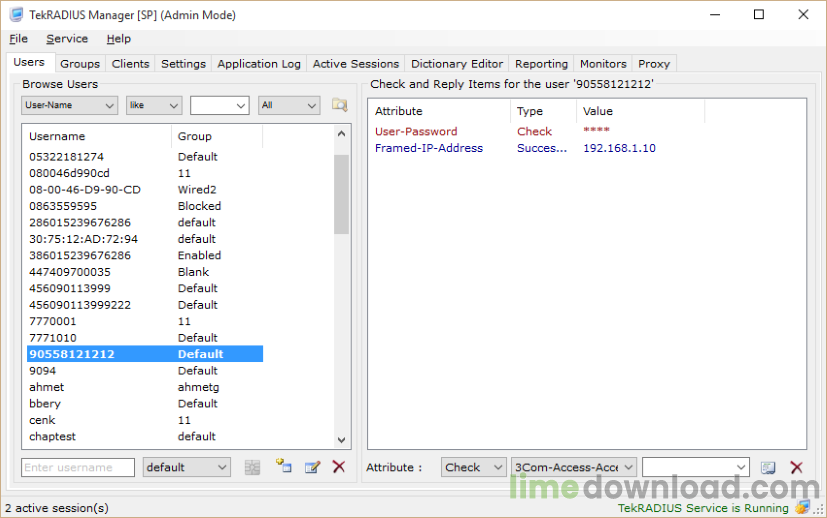Expand the Check attribute type dropdown
This screenshot has width=827, height=518.
(x=474, y=467)
